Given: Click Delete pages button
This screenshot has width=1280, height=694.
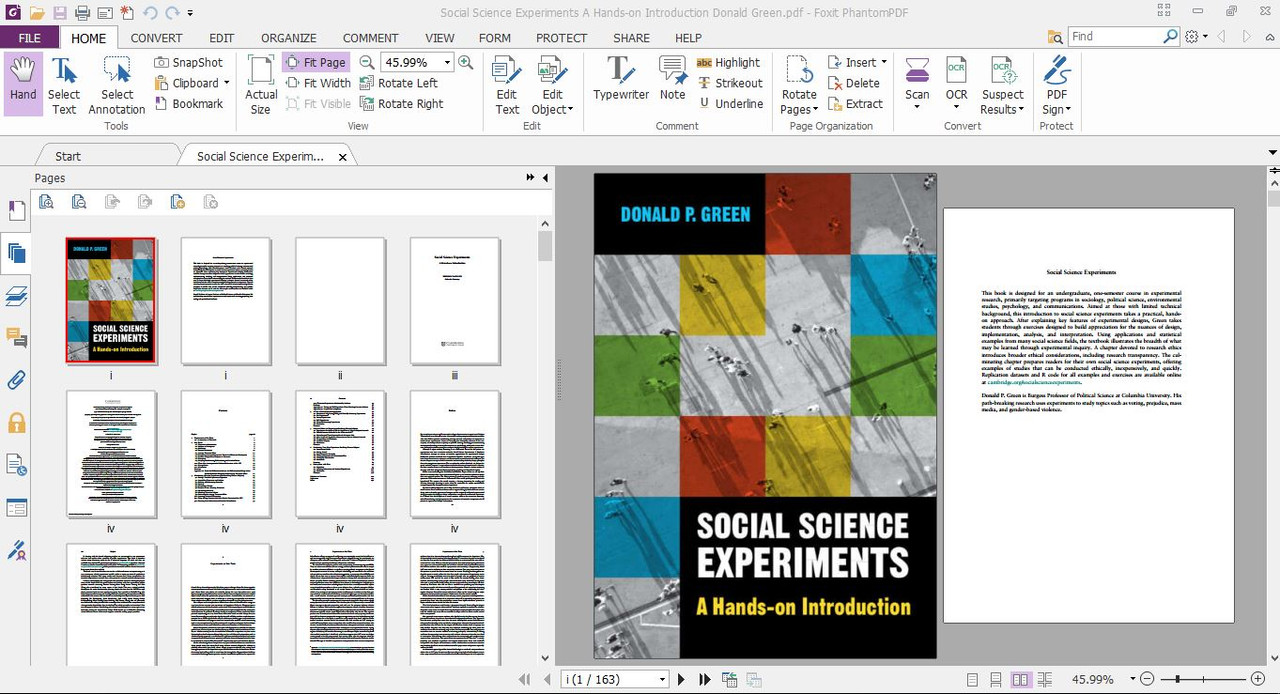Looking at the screenshot, I should point(854,83).
